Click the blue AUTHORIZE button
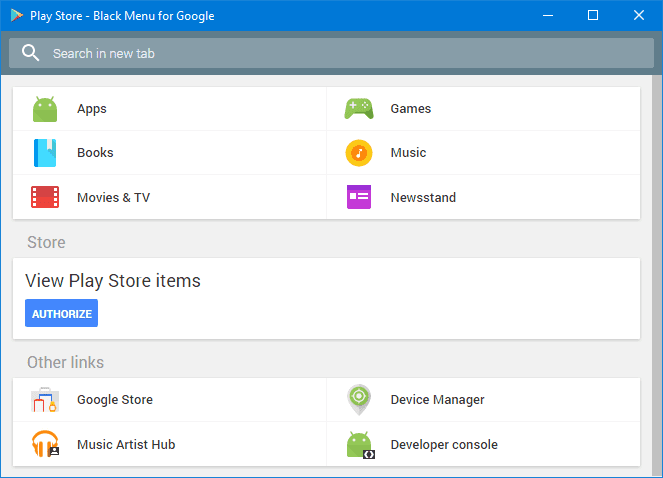This screenshot has height=478, width=663. pyautogui.click(x=61, y=313)
